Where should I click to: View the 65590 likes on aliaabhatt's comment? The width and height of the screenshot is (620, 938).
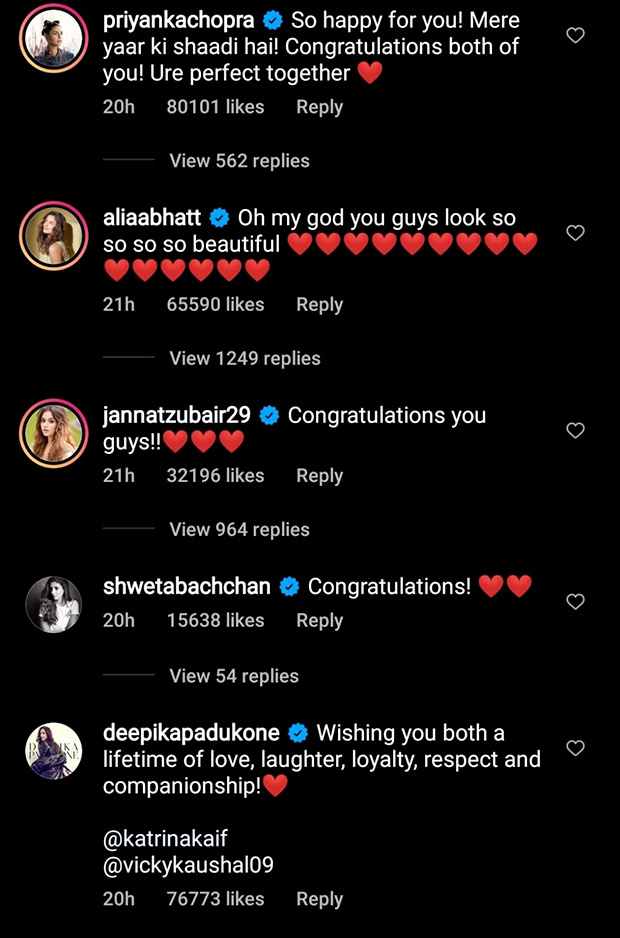click(215, 304)
